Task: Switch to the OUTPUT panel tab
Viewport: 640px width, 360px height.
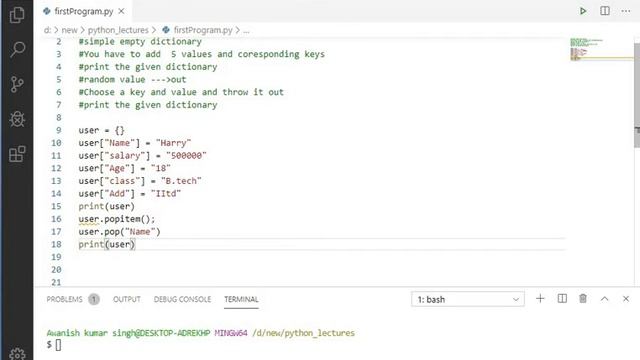Action: pos(127,299)
